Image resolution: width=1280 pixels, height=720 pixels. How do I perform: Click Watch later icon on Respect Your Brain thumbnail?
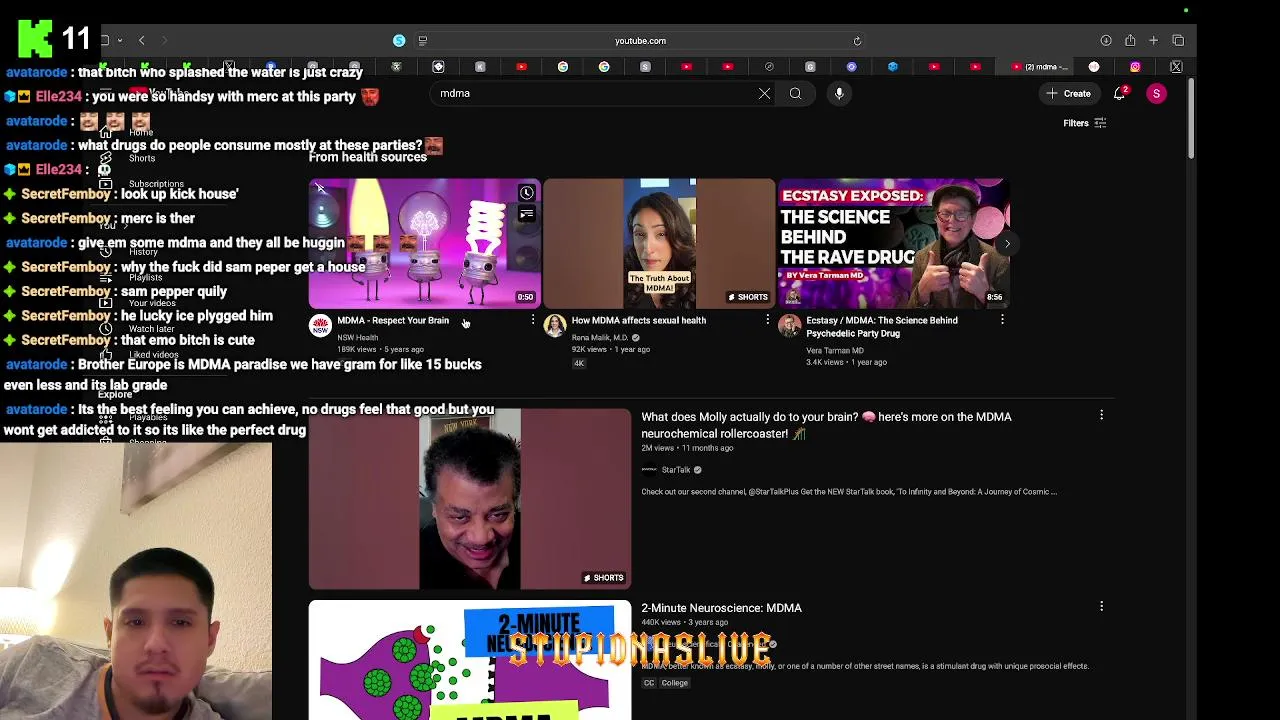point(526,193)
